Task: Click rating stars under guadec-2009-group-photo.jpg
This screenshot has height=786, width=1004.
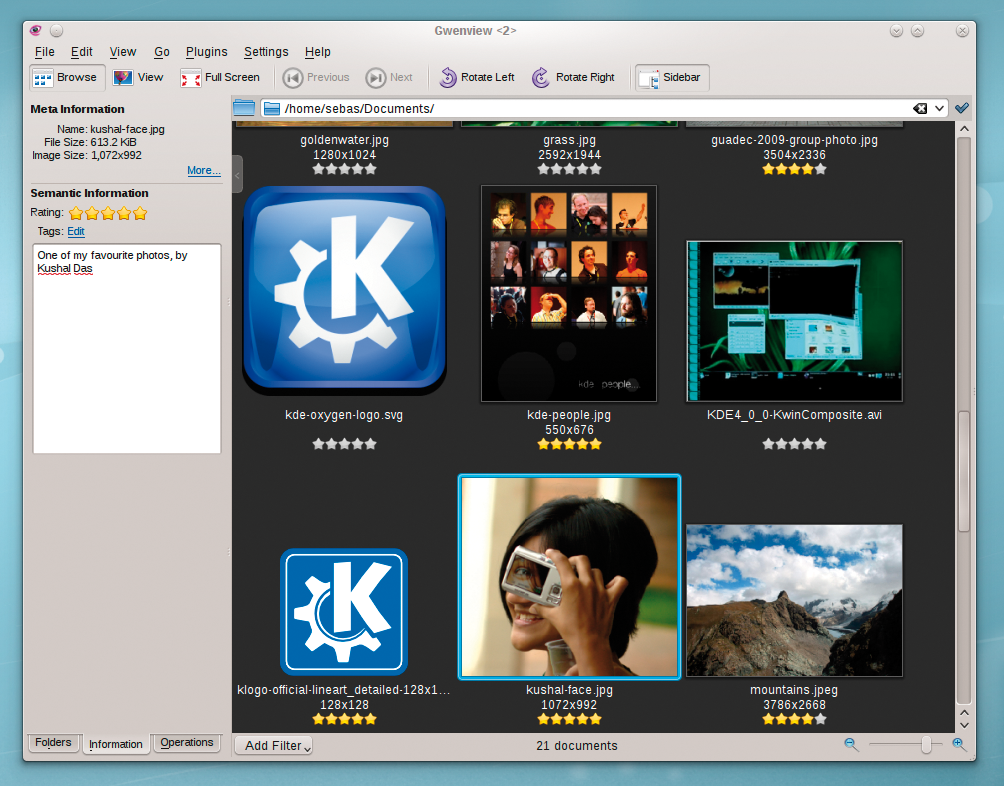Action: (x=794, y=169)
